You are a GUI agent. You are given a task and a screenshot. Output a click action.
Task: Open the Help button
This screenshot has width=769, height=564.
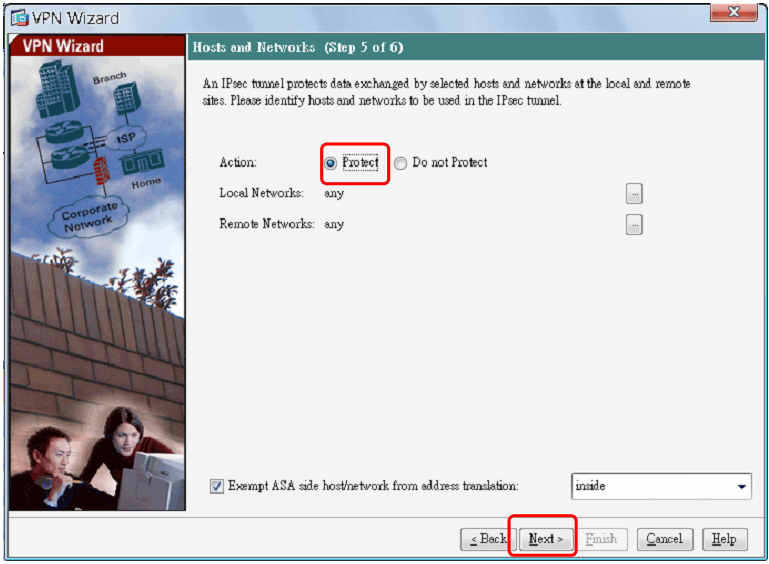point(724,539)
